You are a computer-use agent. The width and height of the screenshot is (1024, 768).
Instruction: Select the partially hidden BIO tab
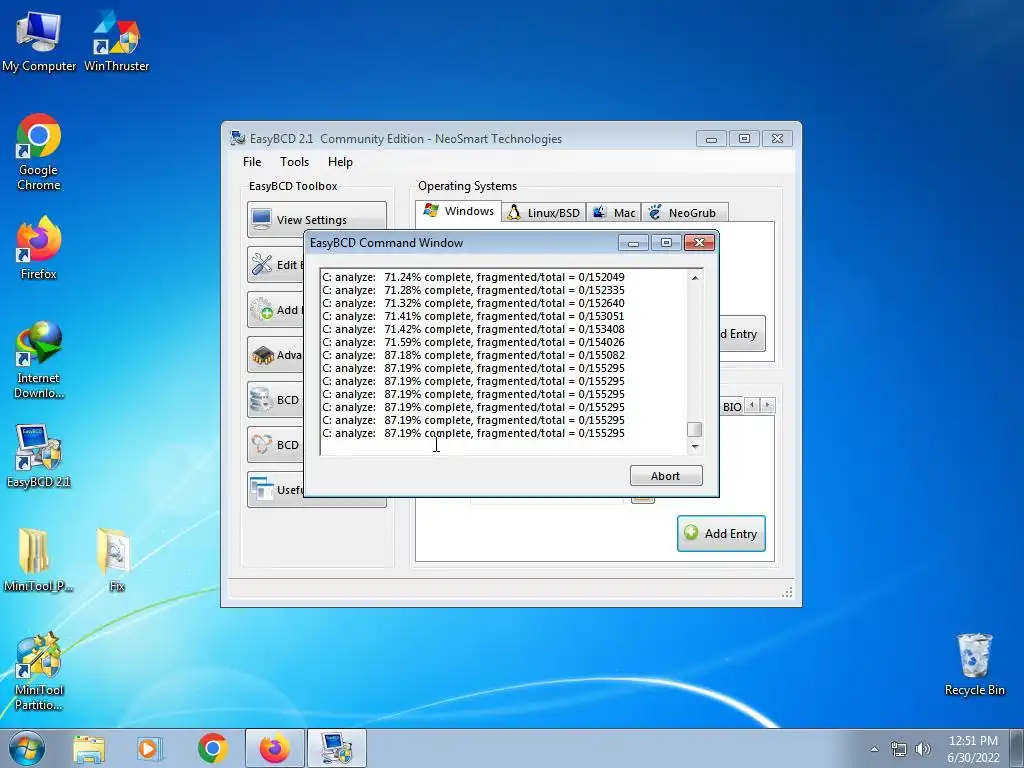[731, 406]
